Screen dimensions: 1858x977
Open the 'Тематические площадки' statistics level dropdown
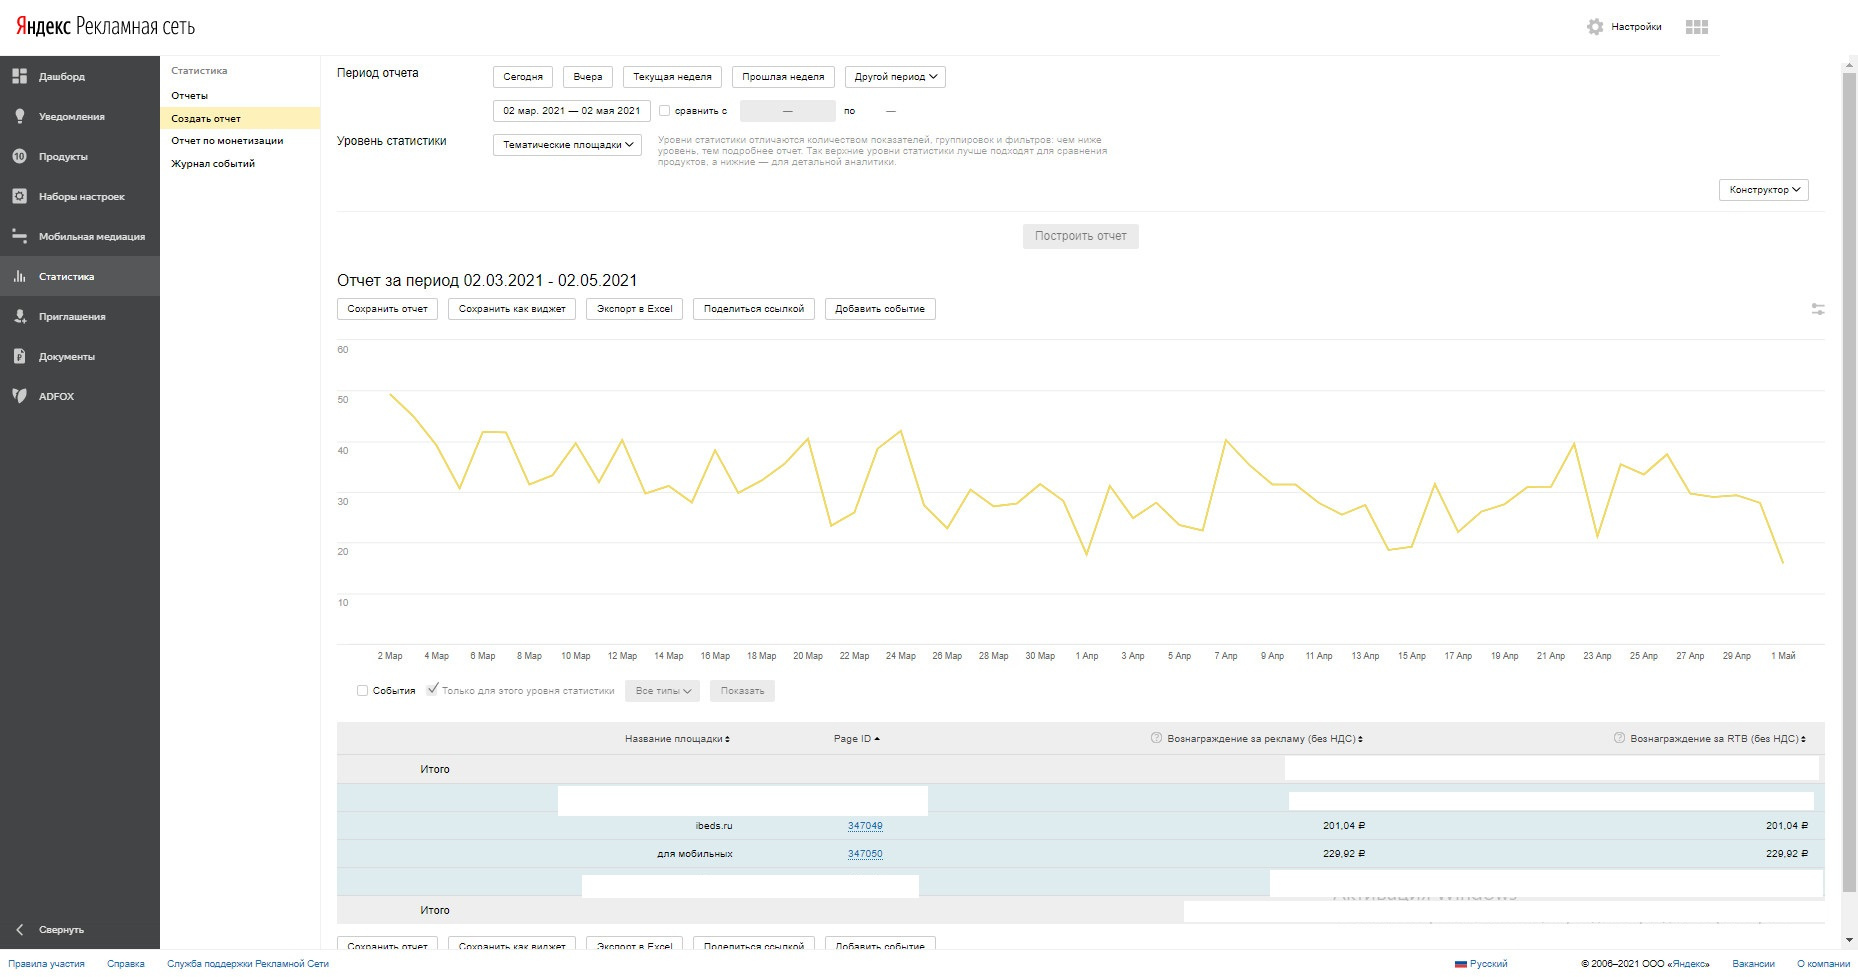[567, 145]
